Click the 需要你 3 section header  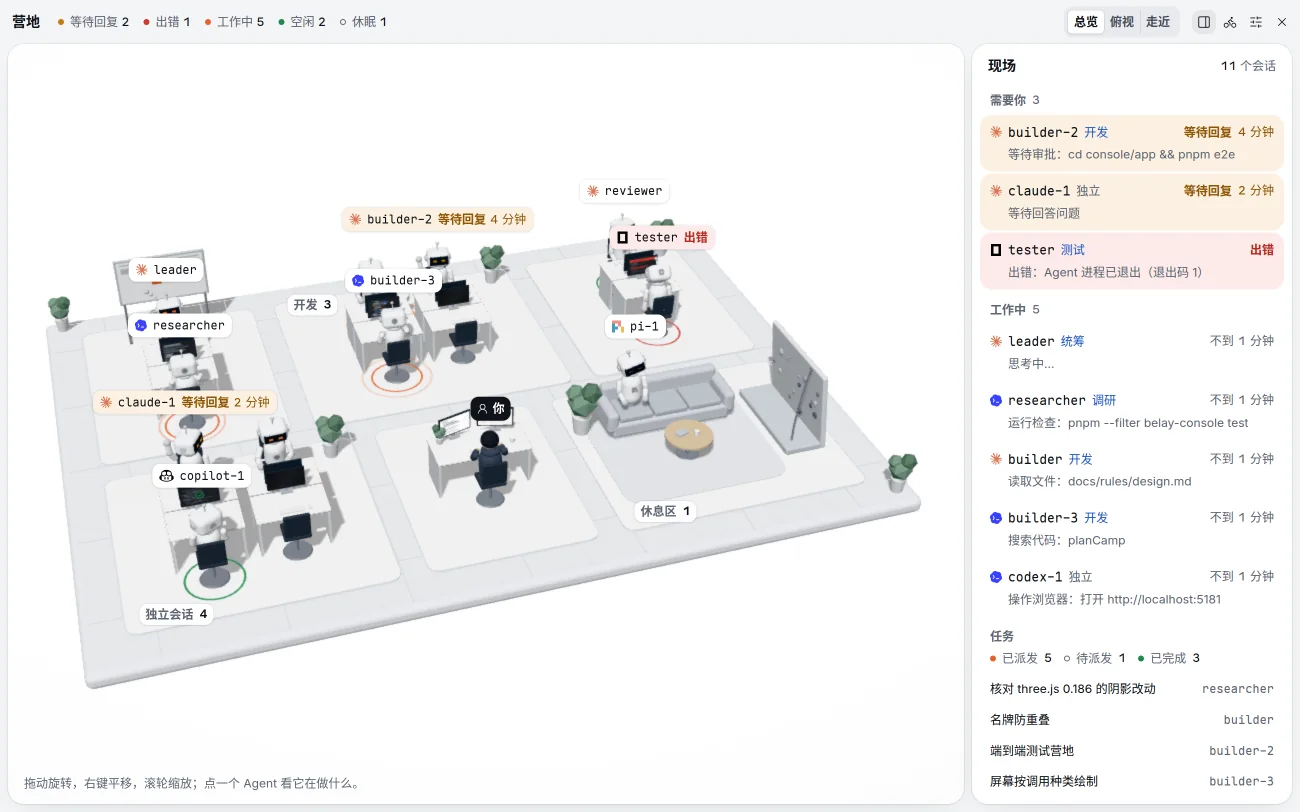1015,100
